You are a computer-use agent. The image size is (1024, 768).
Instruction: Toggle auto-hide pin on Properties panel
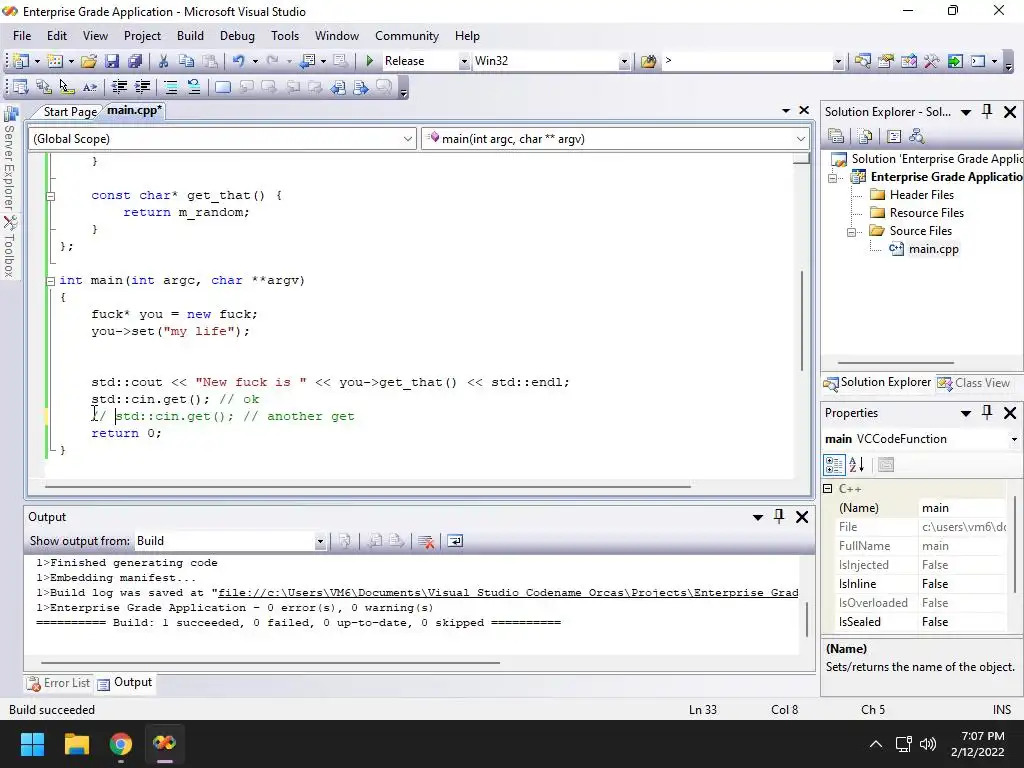987,413
